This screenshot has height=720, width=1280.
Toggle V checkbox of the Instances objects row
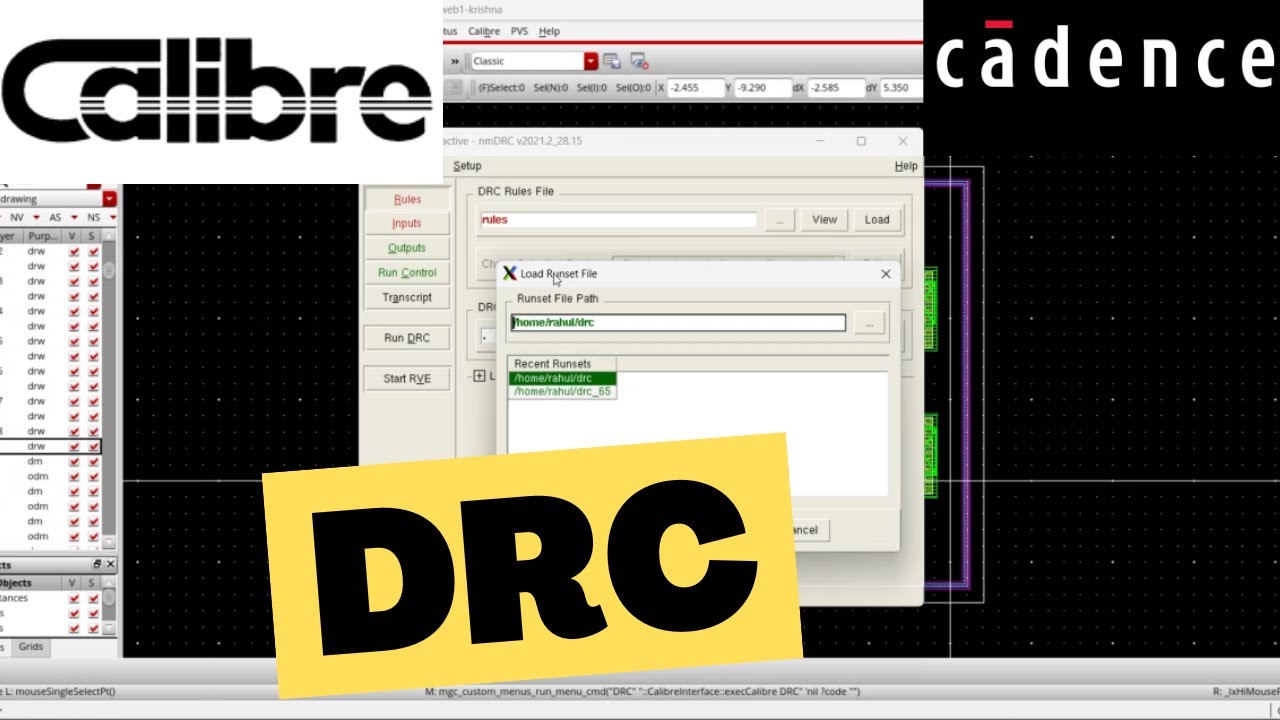[74, 598]
